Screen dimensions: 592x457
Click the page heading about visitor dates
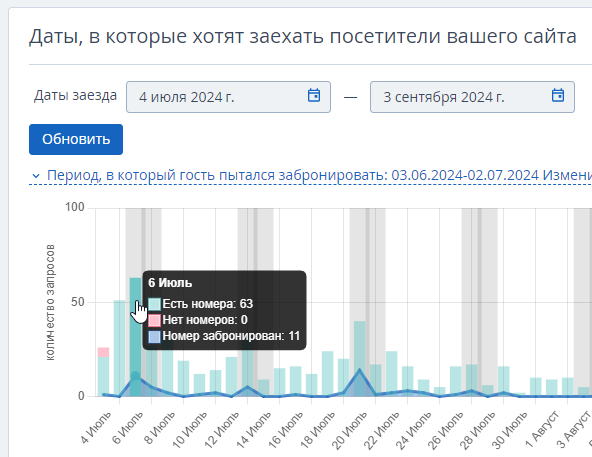pos(303,37)
